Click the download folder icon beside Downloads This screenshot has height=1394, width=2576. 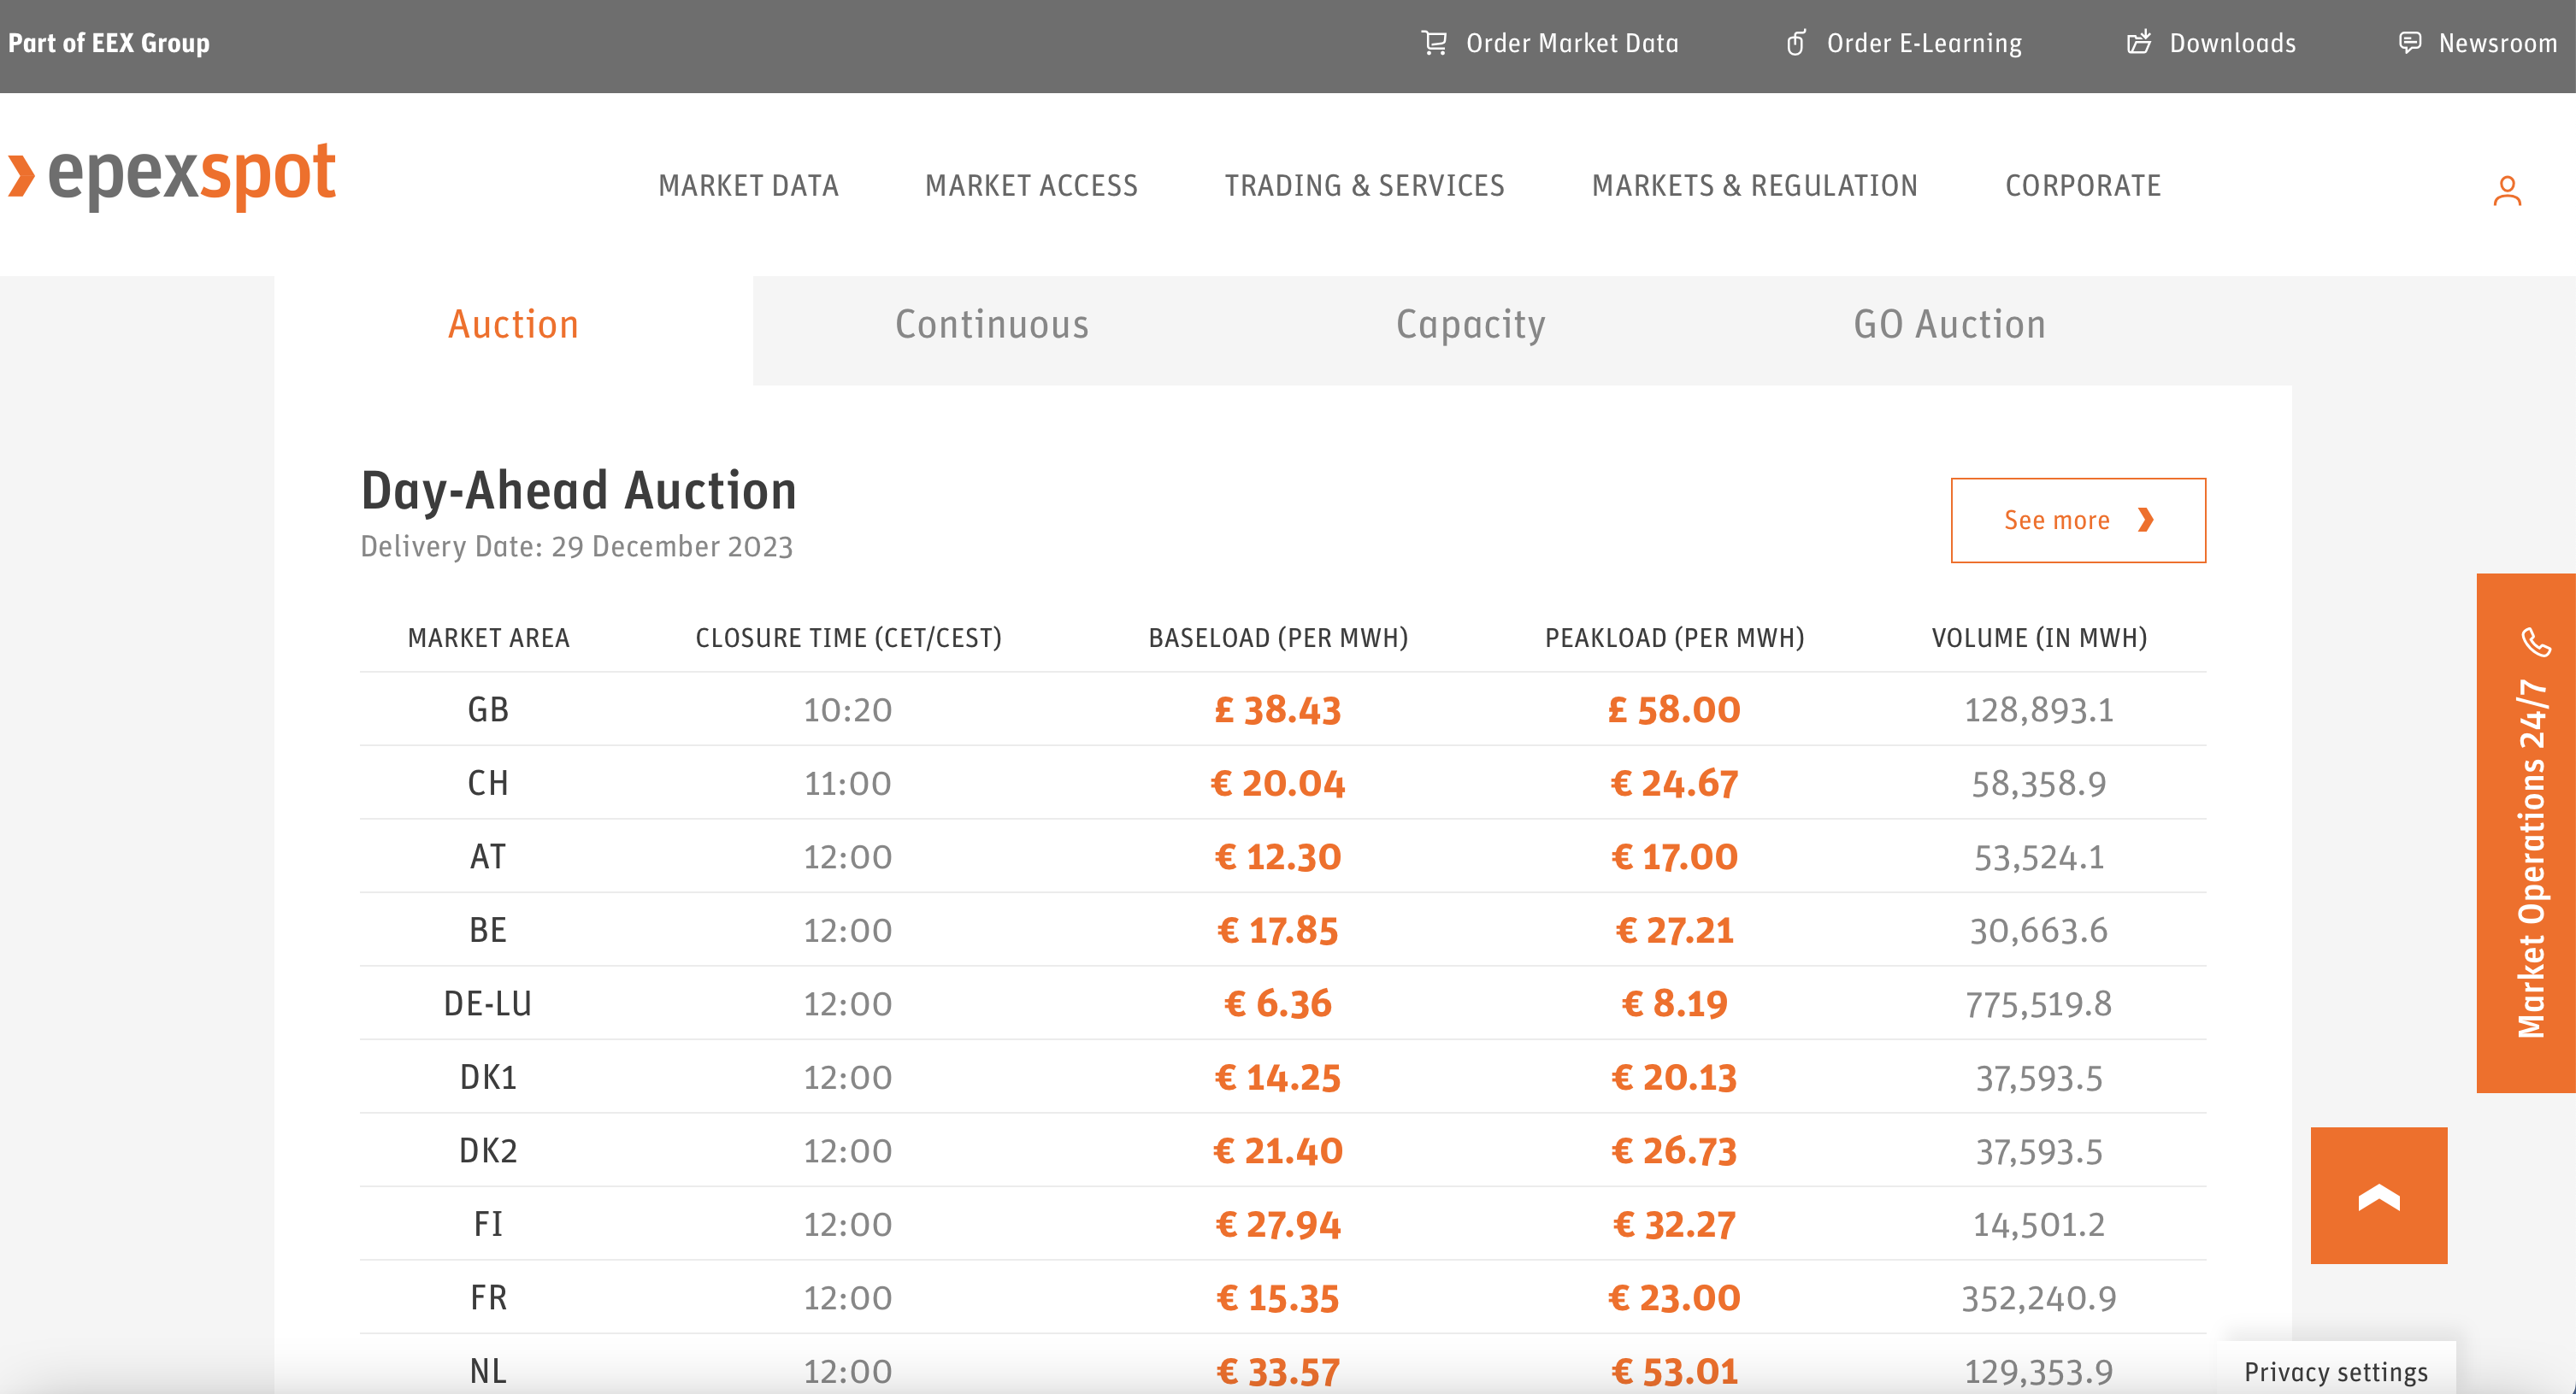click(x=2139, y=42)
